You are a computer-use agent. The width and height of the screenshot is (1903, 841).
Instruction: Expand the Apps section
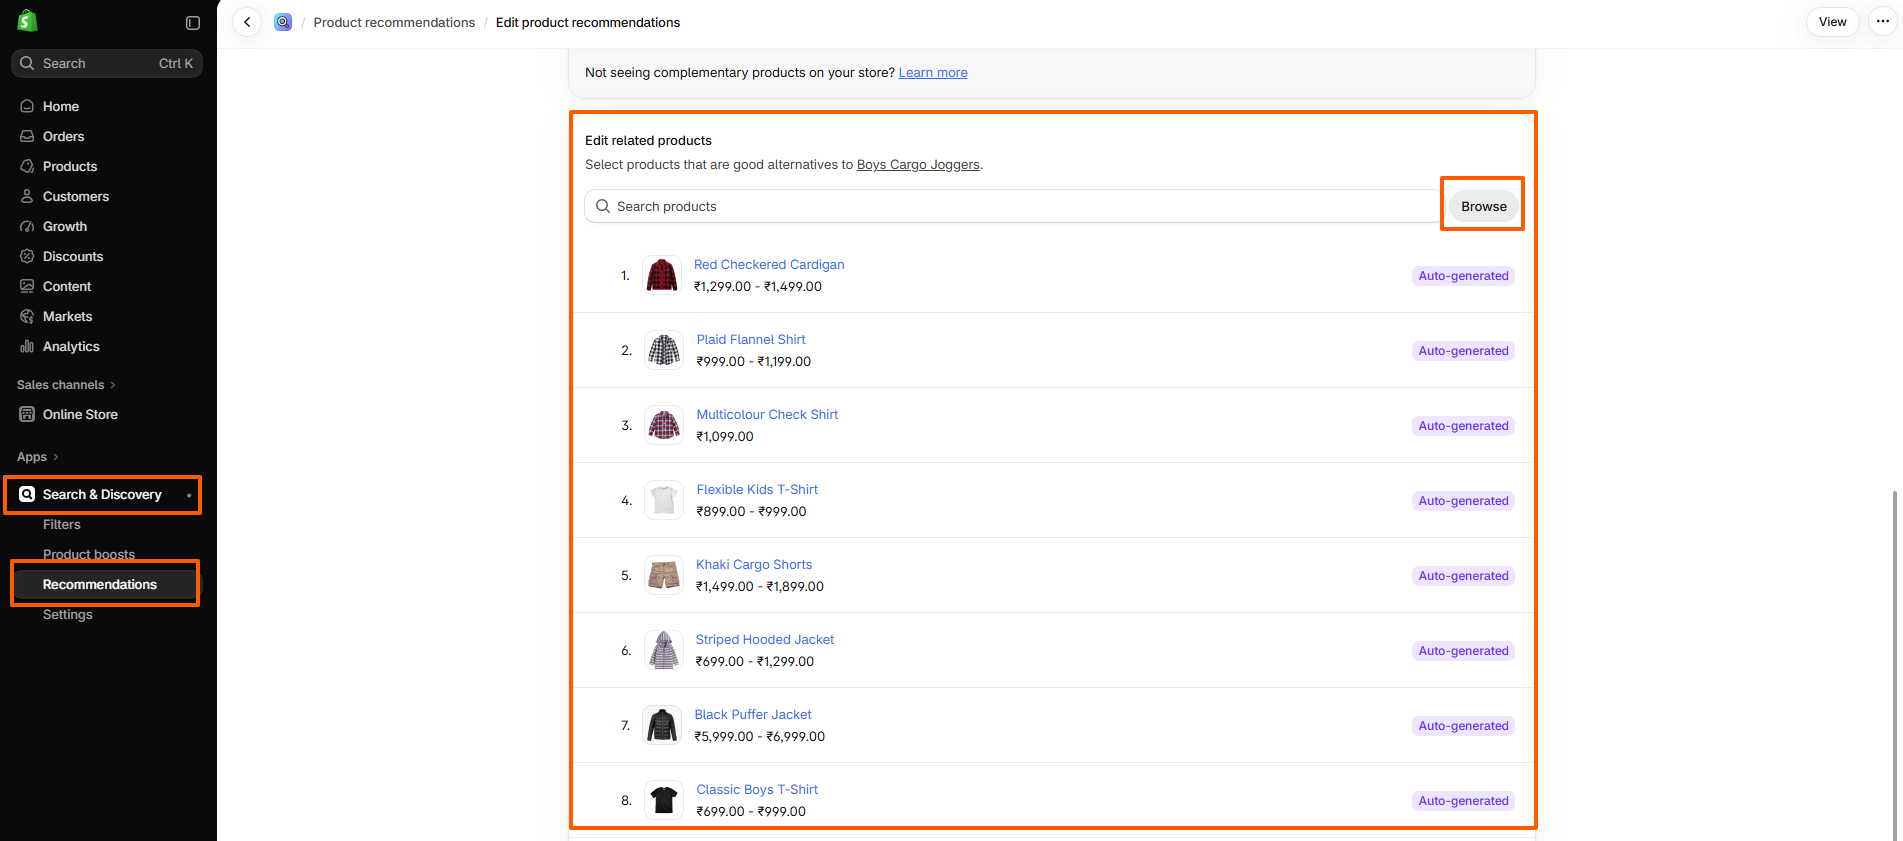pyautogui.click(x=38, y=457)
